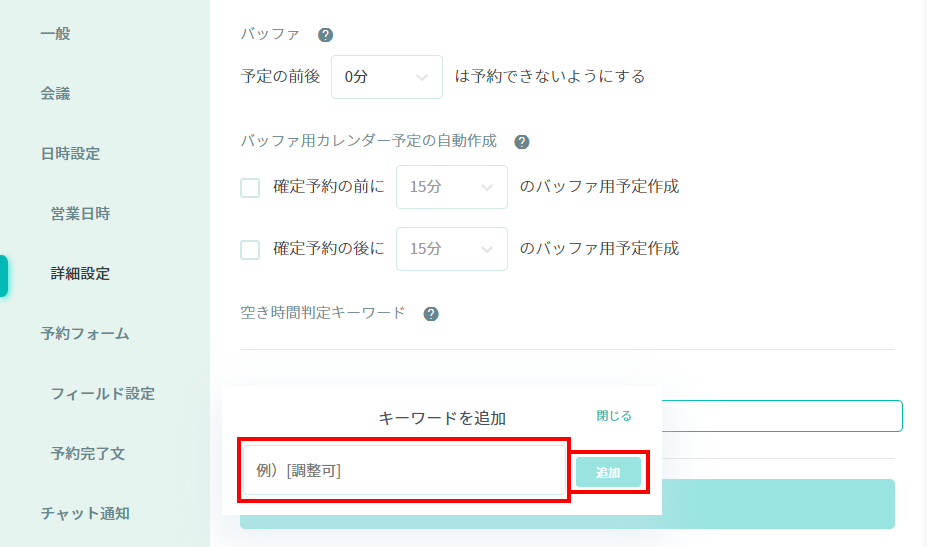The image size is (927, 547).
Task: Go to 一般 in the sidebar
Action: (x=56, y=34)
